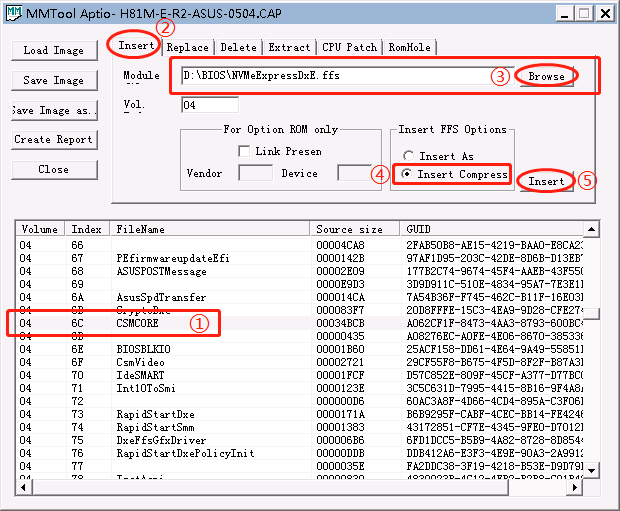620x511 pixels.
Task: Click the Vol. index input field
Action: point(210,105)
